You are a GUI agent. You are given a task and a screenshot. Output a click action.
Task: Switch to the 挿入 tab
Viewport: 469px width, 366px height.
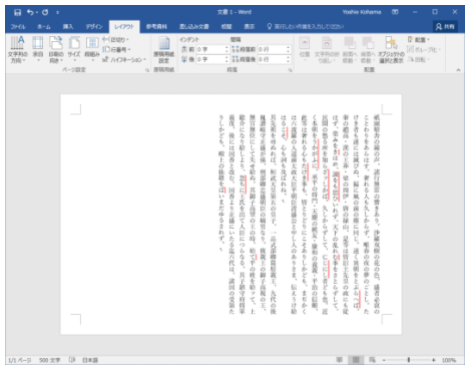(x=68, y=27)
